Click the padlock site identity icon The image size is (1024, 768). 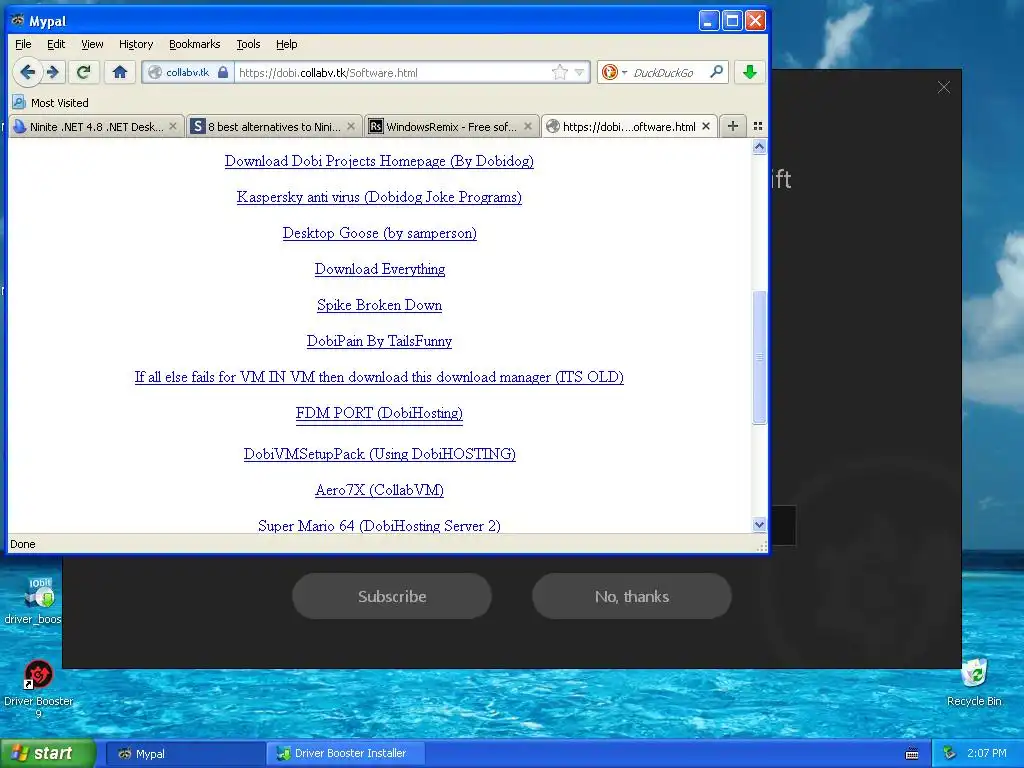(223, 72)
